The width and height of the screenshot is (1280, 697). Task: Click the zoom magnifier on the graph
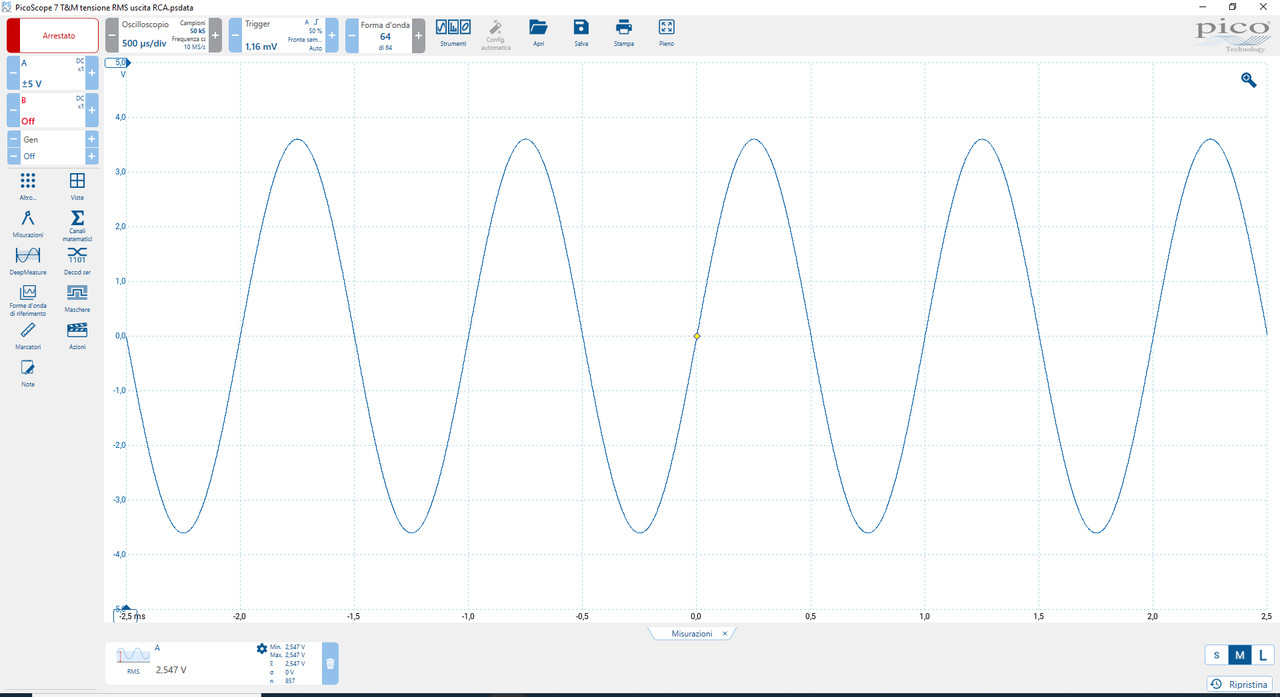[1249, 80]
